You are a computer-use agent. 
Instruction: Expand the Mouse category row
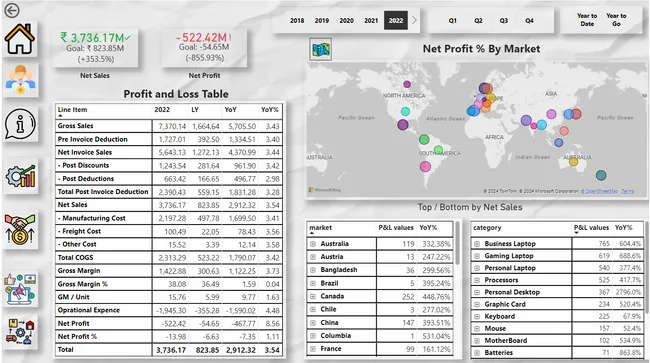tap(477, 329)
